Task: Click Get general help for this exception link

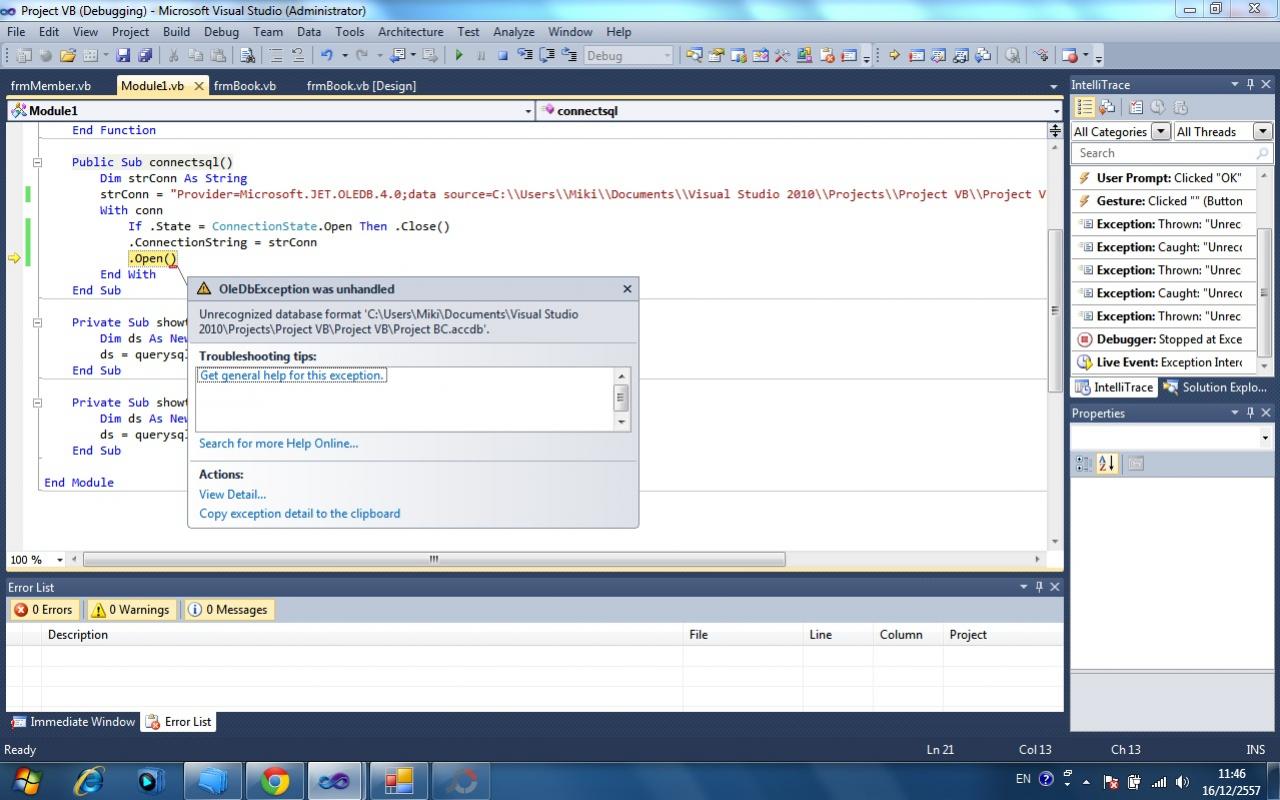Action: (292, 375)
